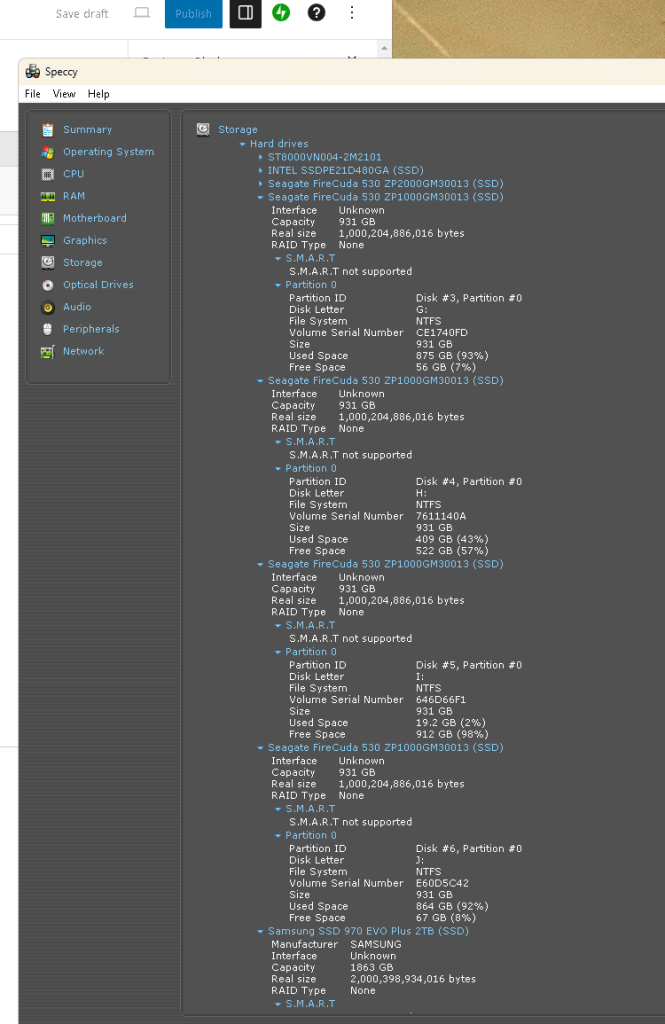Viewport: 665px width, 1024px height.
Task: Select the 67 GB (8%) free space value
Action: click(x=446, y=918)
